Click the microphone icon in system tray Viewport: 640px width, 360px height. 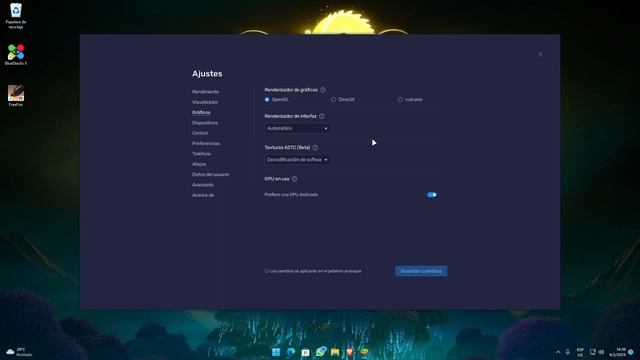(567, 352)
